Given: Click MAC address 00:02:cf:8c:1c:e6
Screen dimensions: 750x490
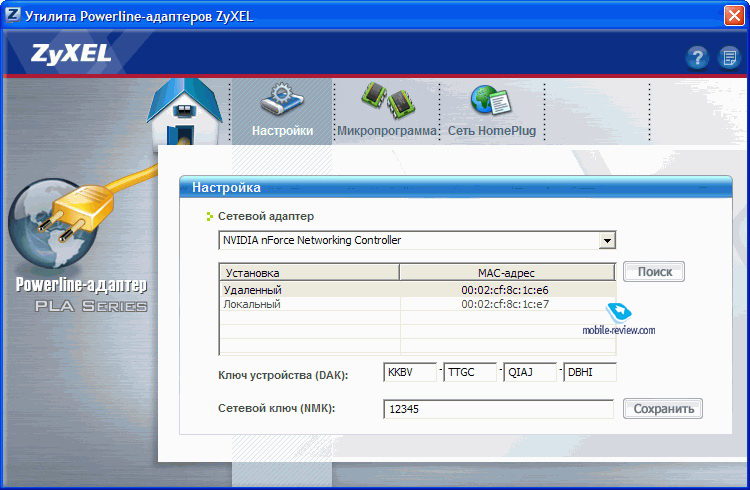Looking at the screenshot, I should pyautogui.click(x=505, y=290).
